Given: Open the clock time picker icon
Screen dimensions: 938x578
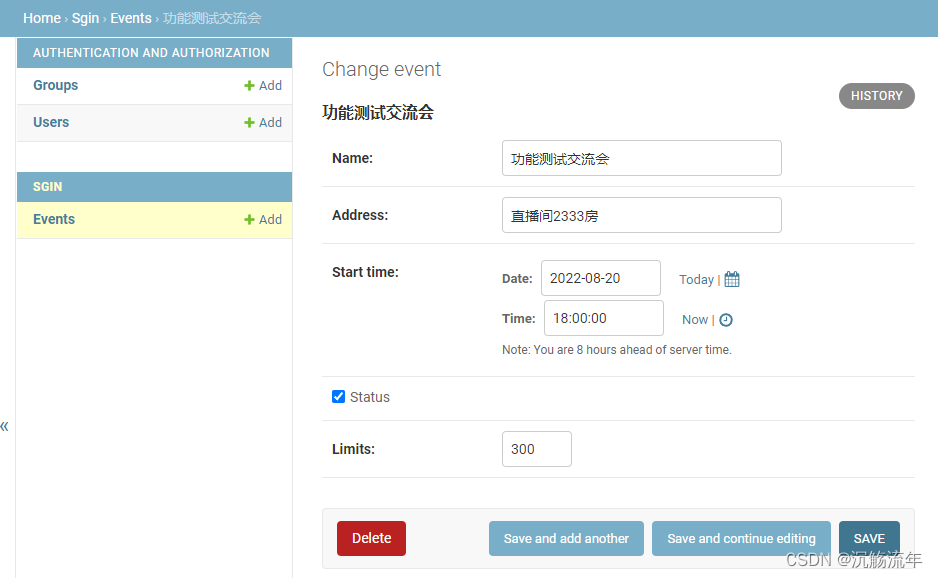Looking at the screenshot, I should (726, 320).
